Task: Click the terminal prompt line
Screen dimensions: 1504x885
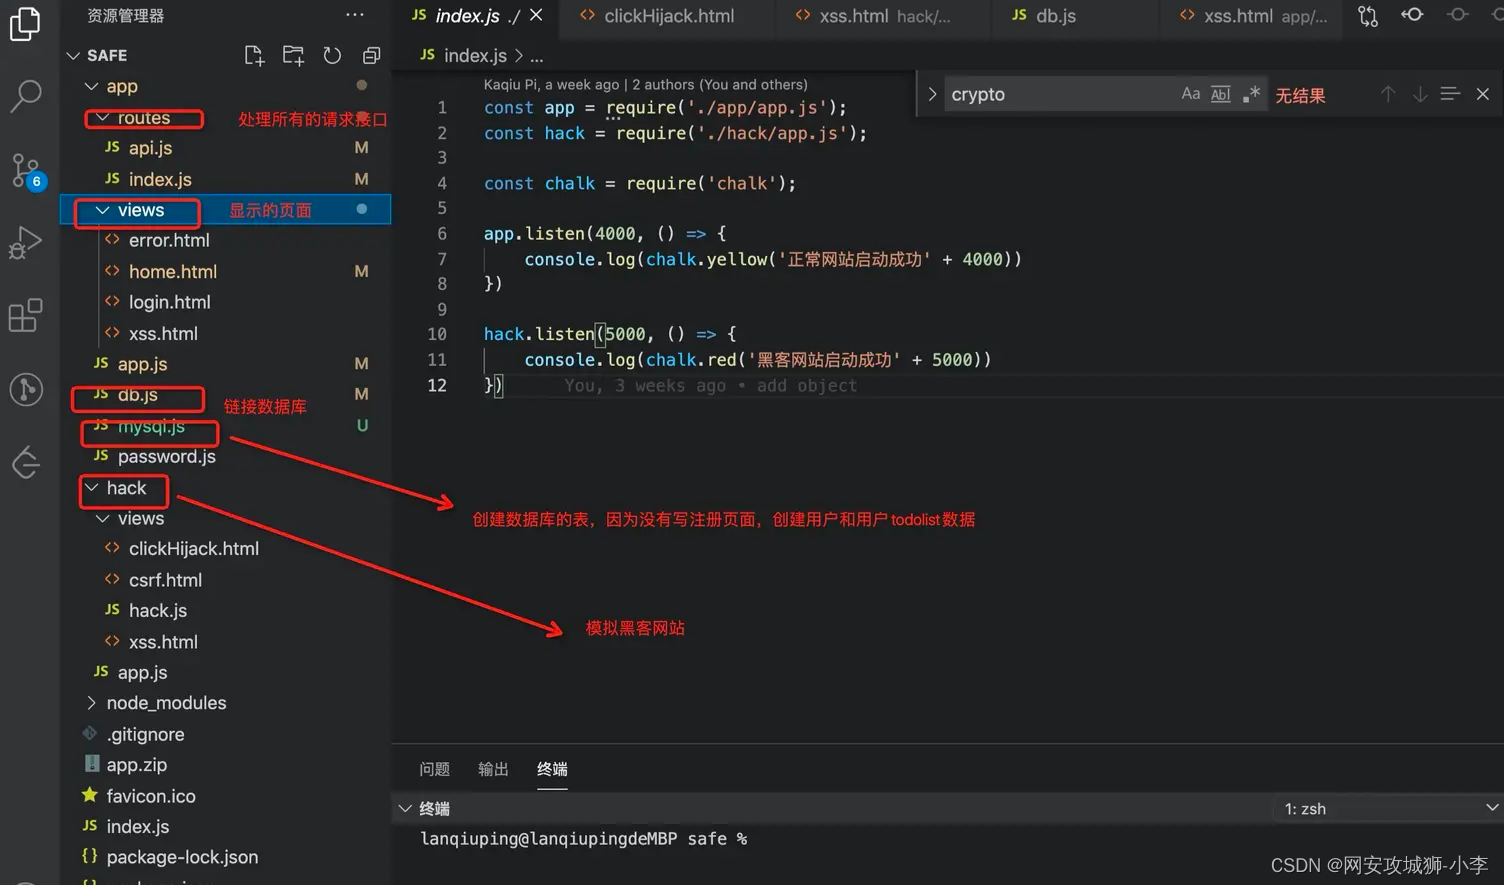Action: [x=584, y=839]
